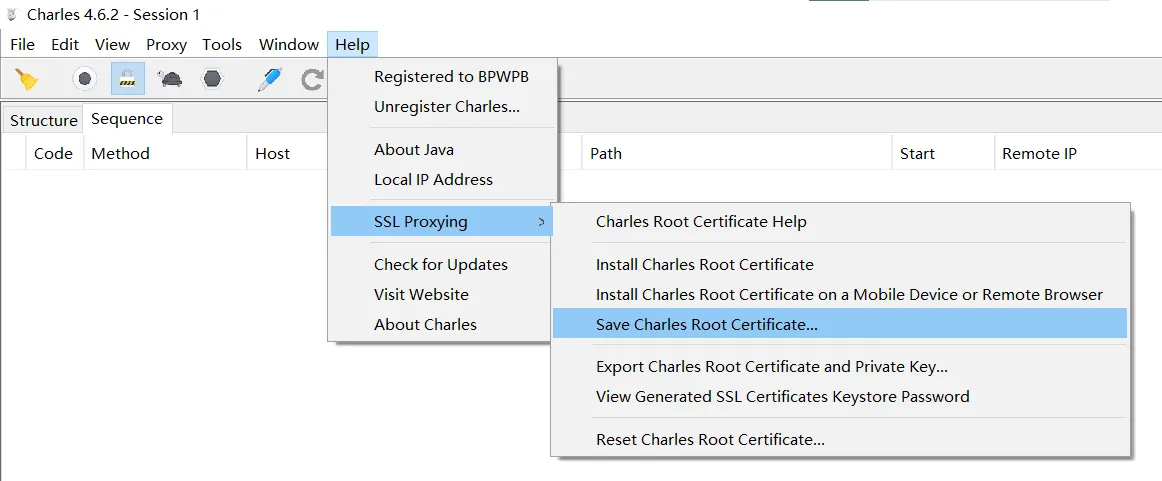The height and width of the screenshot is (481, 1162).
Task: Toggle breakpoints hexagon icon
Action: 213,79
